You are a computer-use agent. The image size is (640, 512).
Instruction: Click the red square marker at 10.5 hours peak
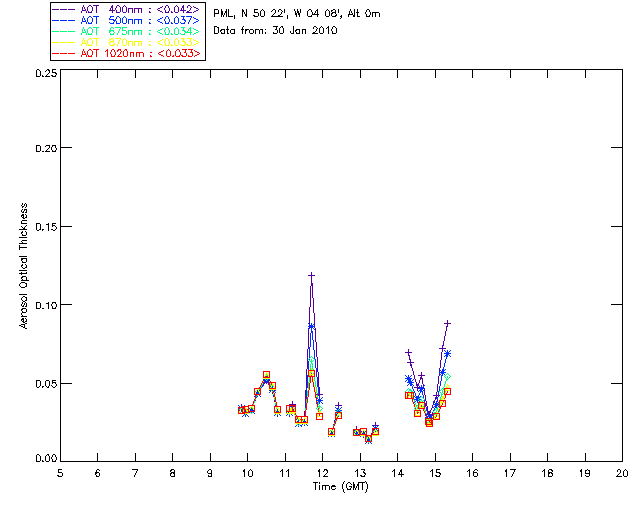267,375
